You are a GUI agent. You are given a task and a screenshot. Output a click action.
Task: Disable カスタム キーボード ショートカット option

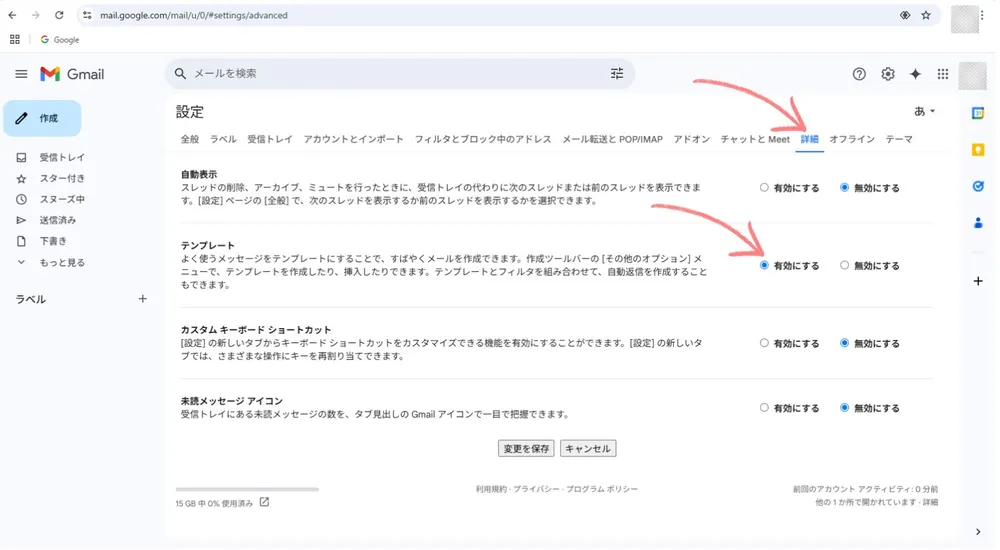tap(844, 343)
